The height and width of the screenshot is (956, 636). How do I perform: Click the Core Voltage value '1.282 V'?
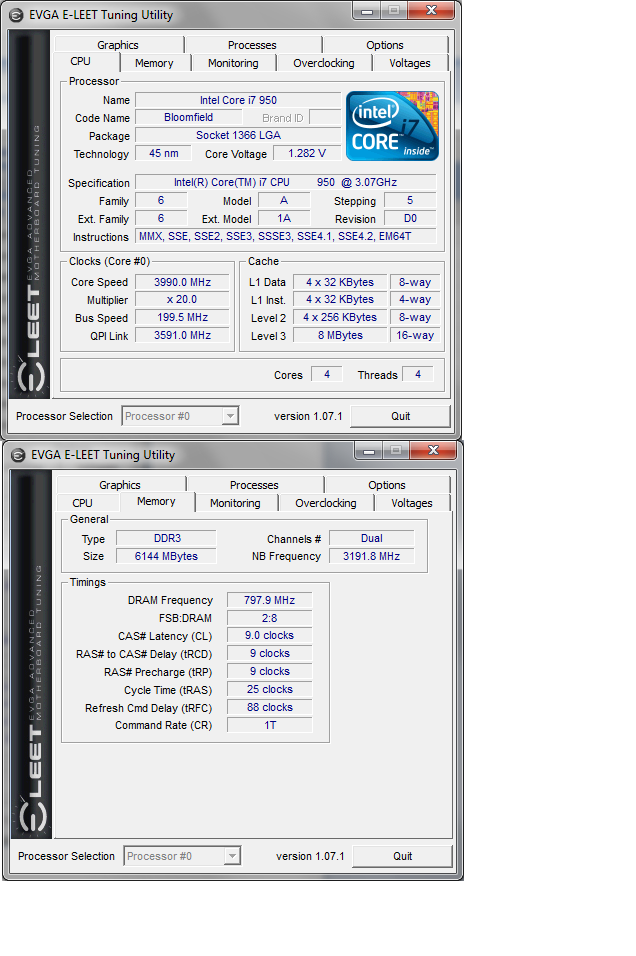point(307,154)
